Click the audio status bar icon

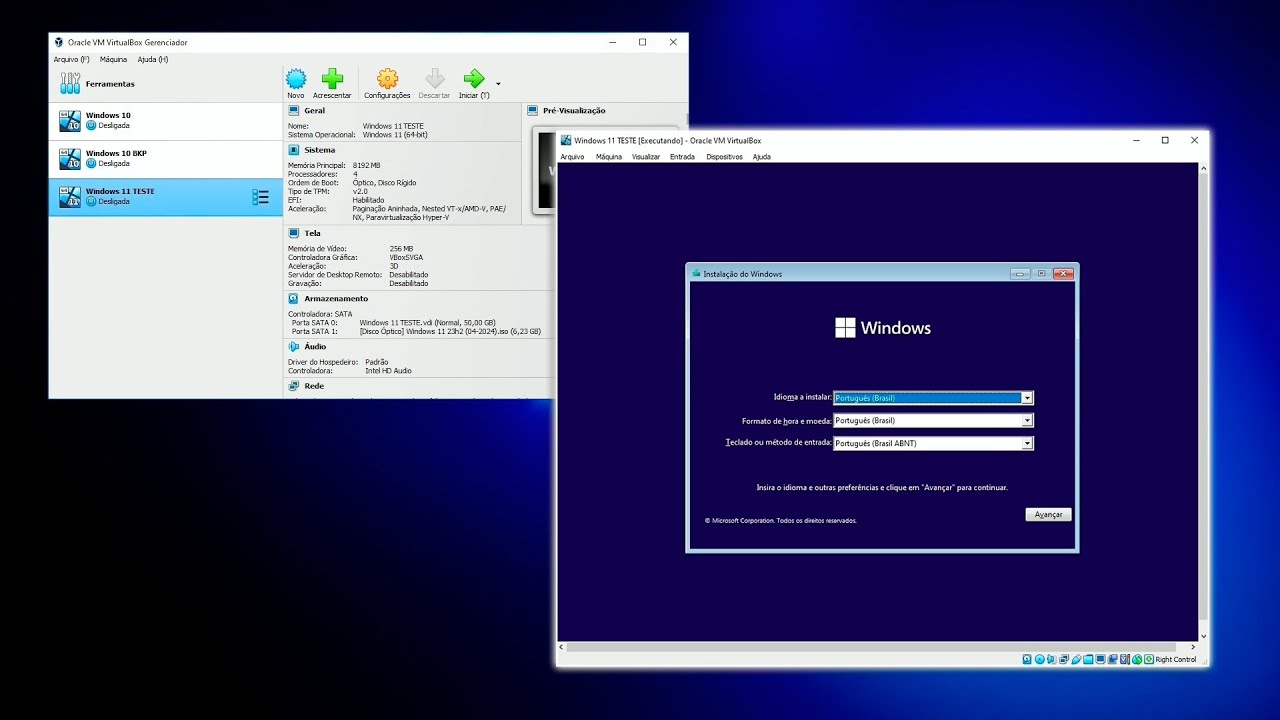(1051, 659)
